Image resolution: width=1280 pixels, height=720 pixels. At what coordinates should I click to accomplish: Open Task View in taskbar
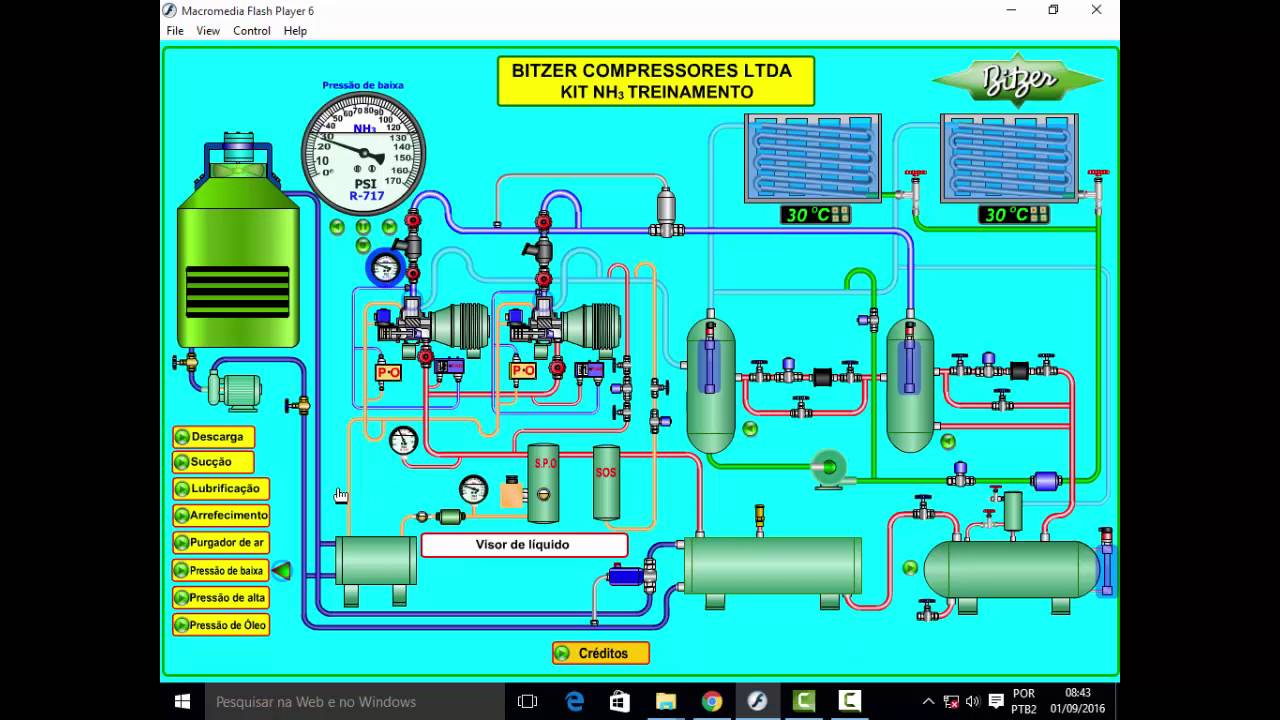(527, 702)
